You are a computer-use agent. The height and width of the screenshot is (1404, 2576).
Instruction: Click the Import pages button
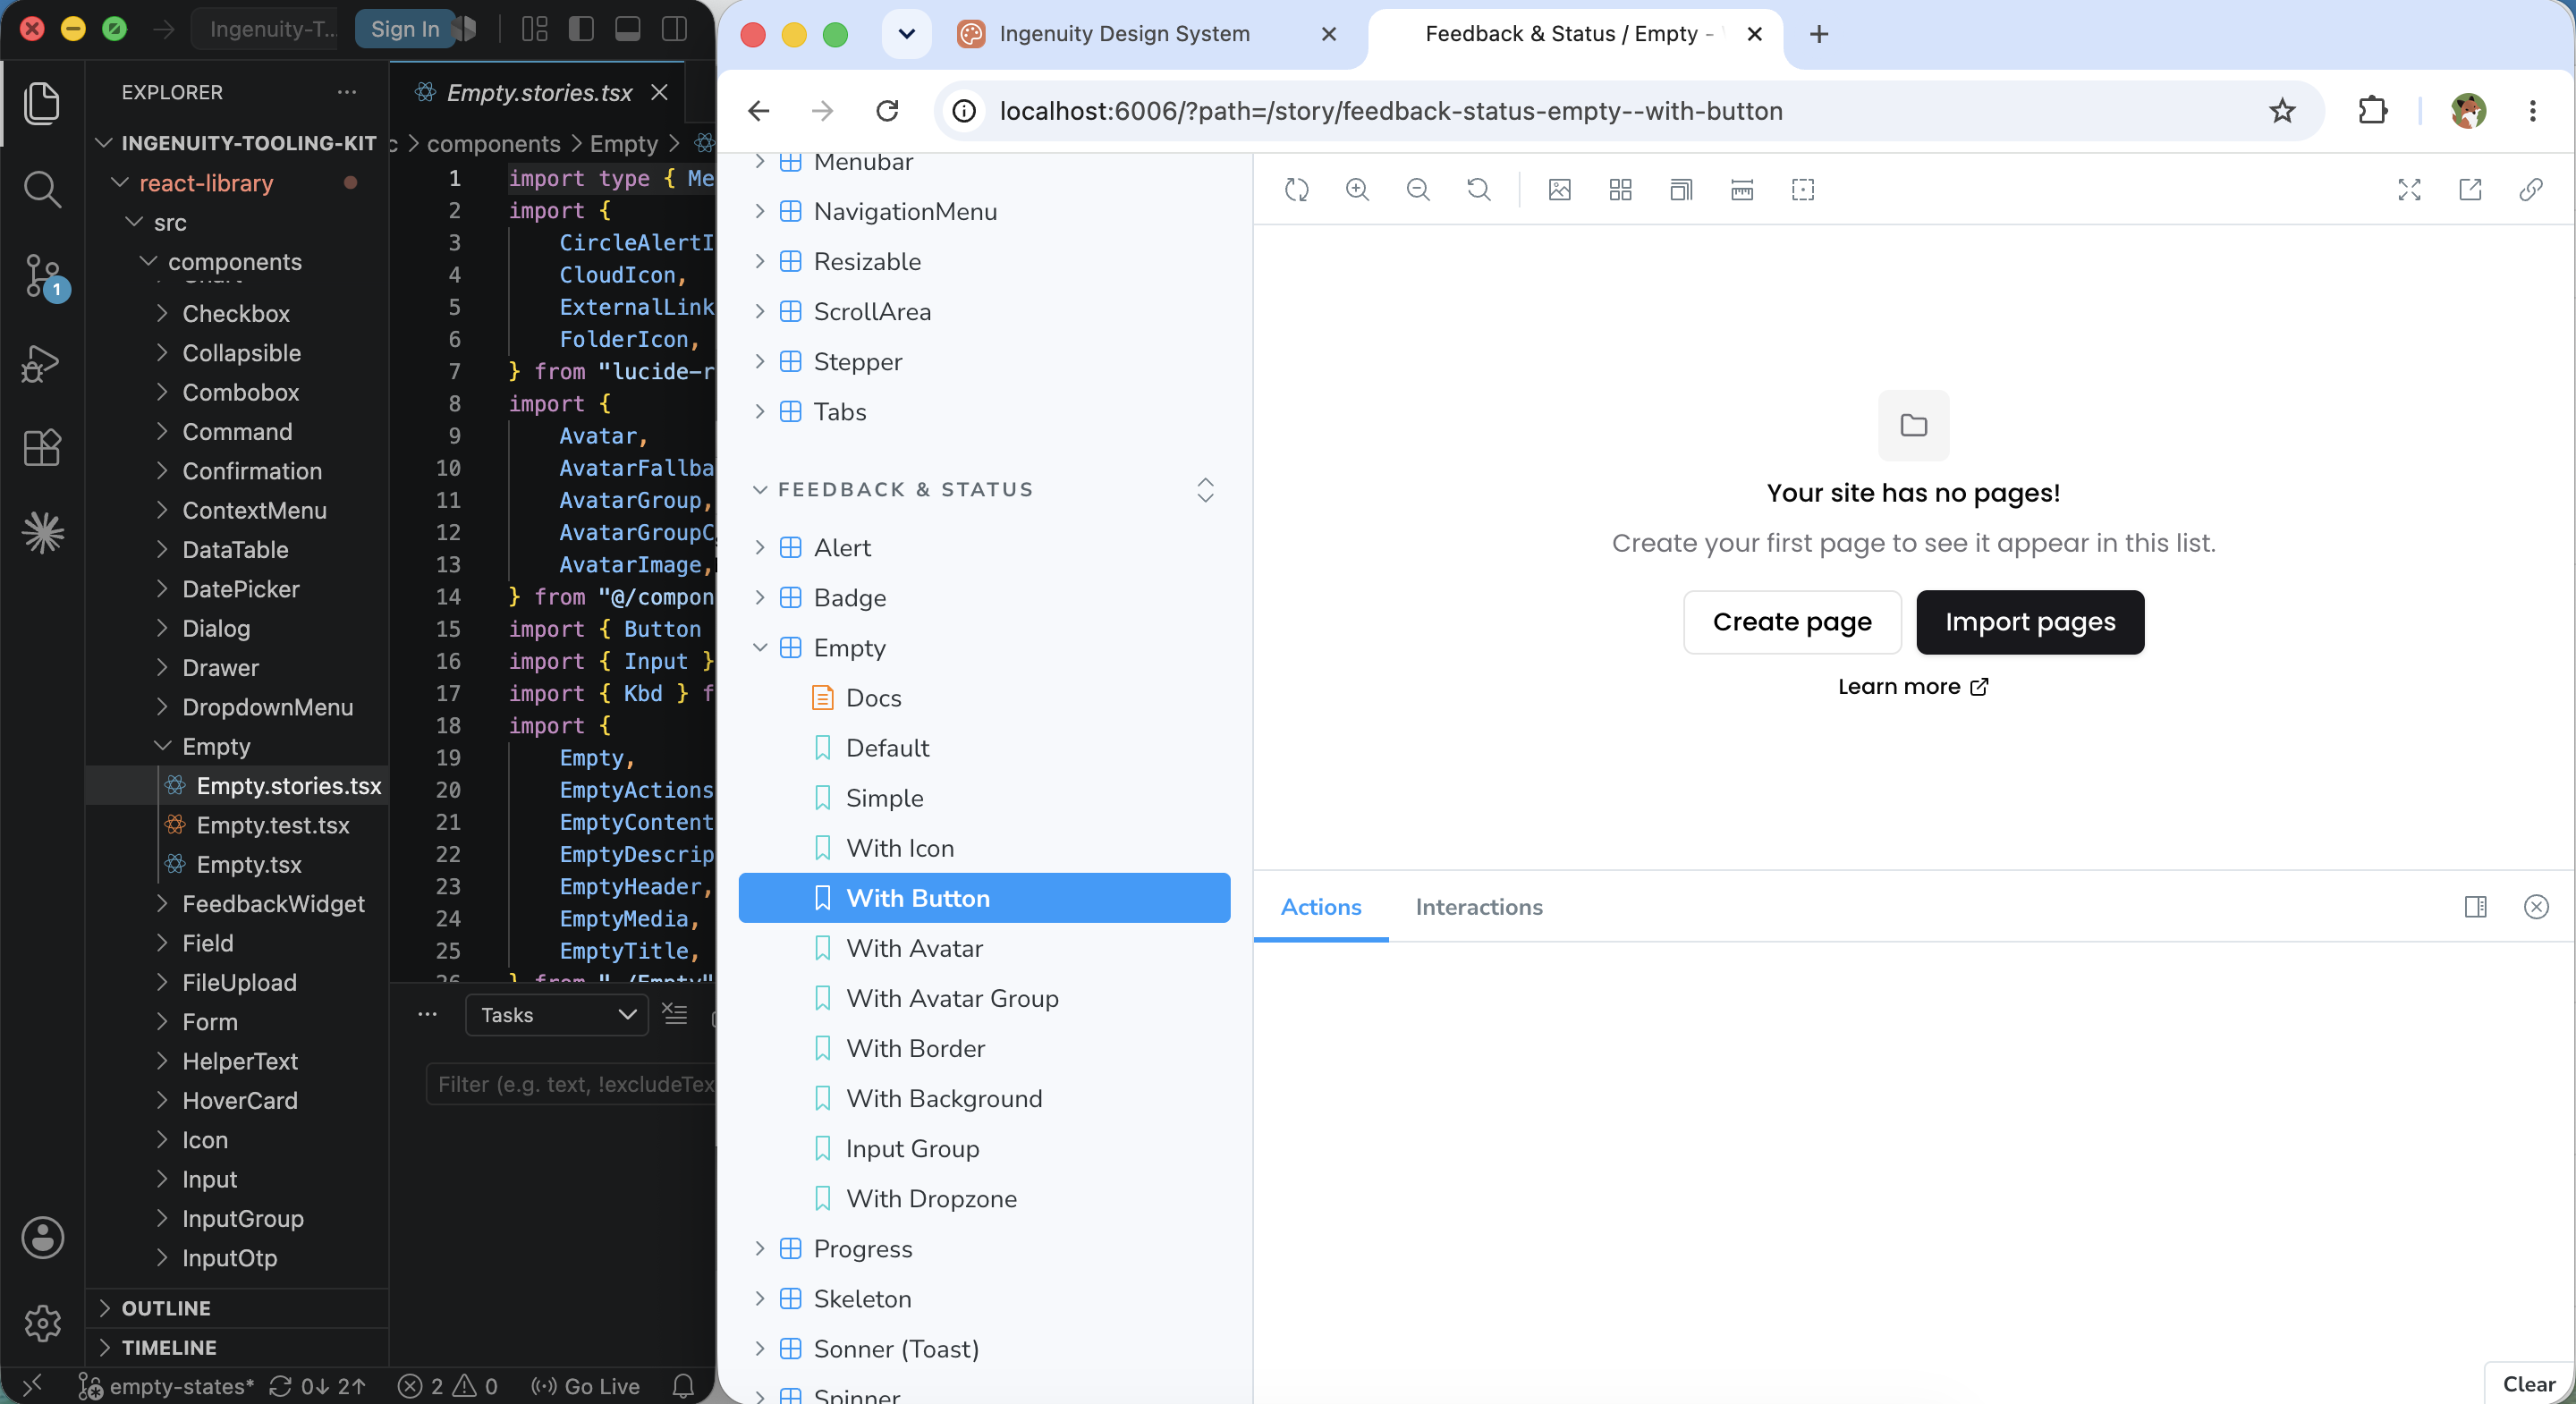coord(2029,622)
